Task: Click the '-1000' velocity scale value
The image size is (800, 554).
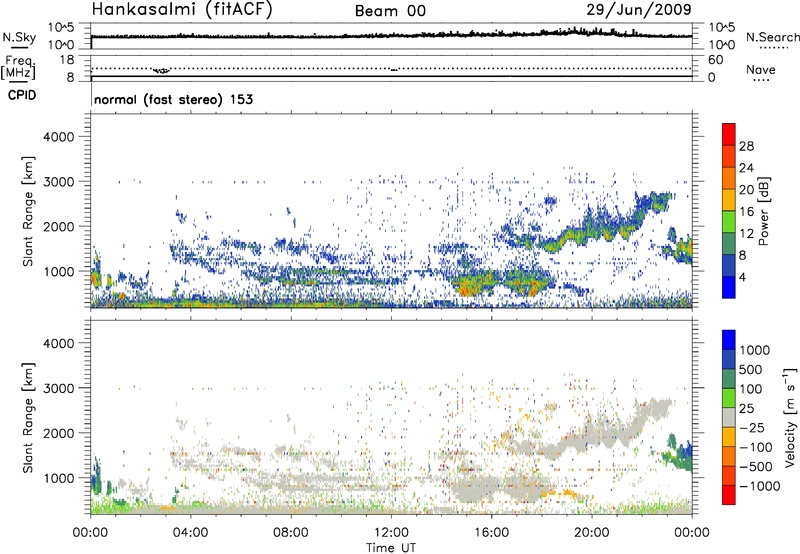Action: coord(759,486)
